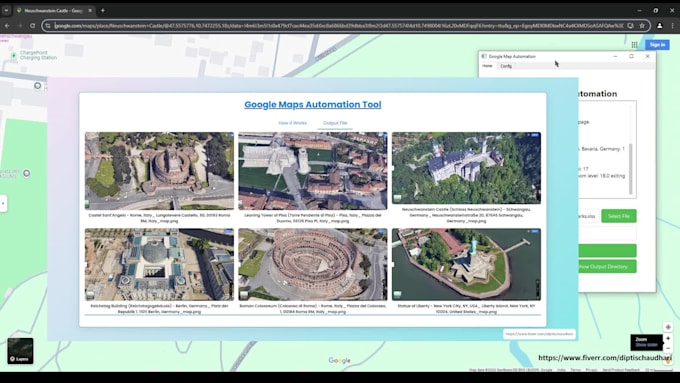Open the Chrome three-dot menu
The image size is (680, 383).
[673, 26]
